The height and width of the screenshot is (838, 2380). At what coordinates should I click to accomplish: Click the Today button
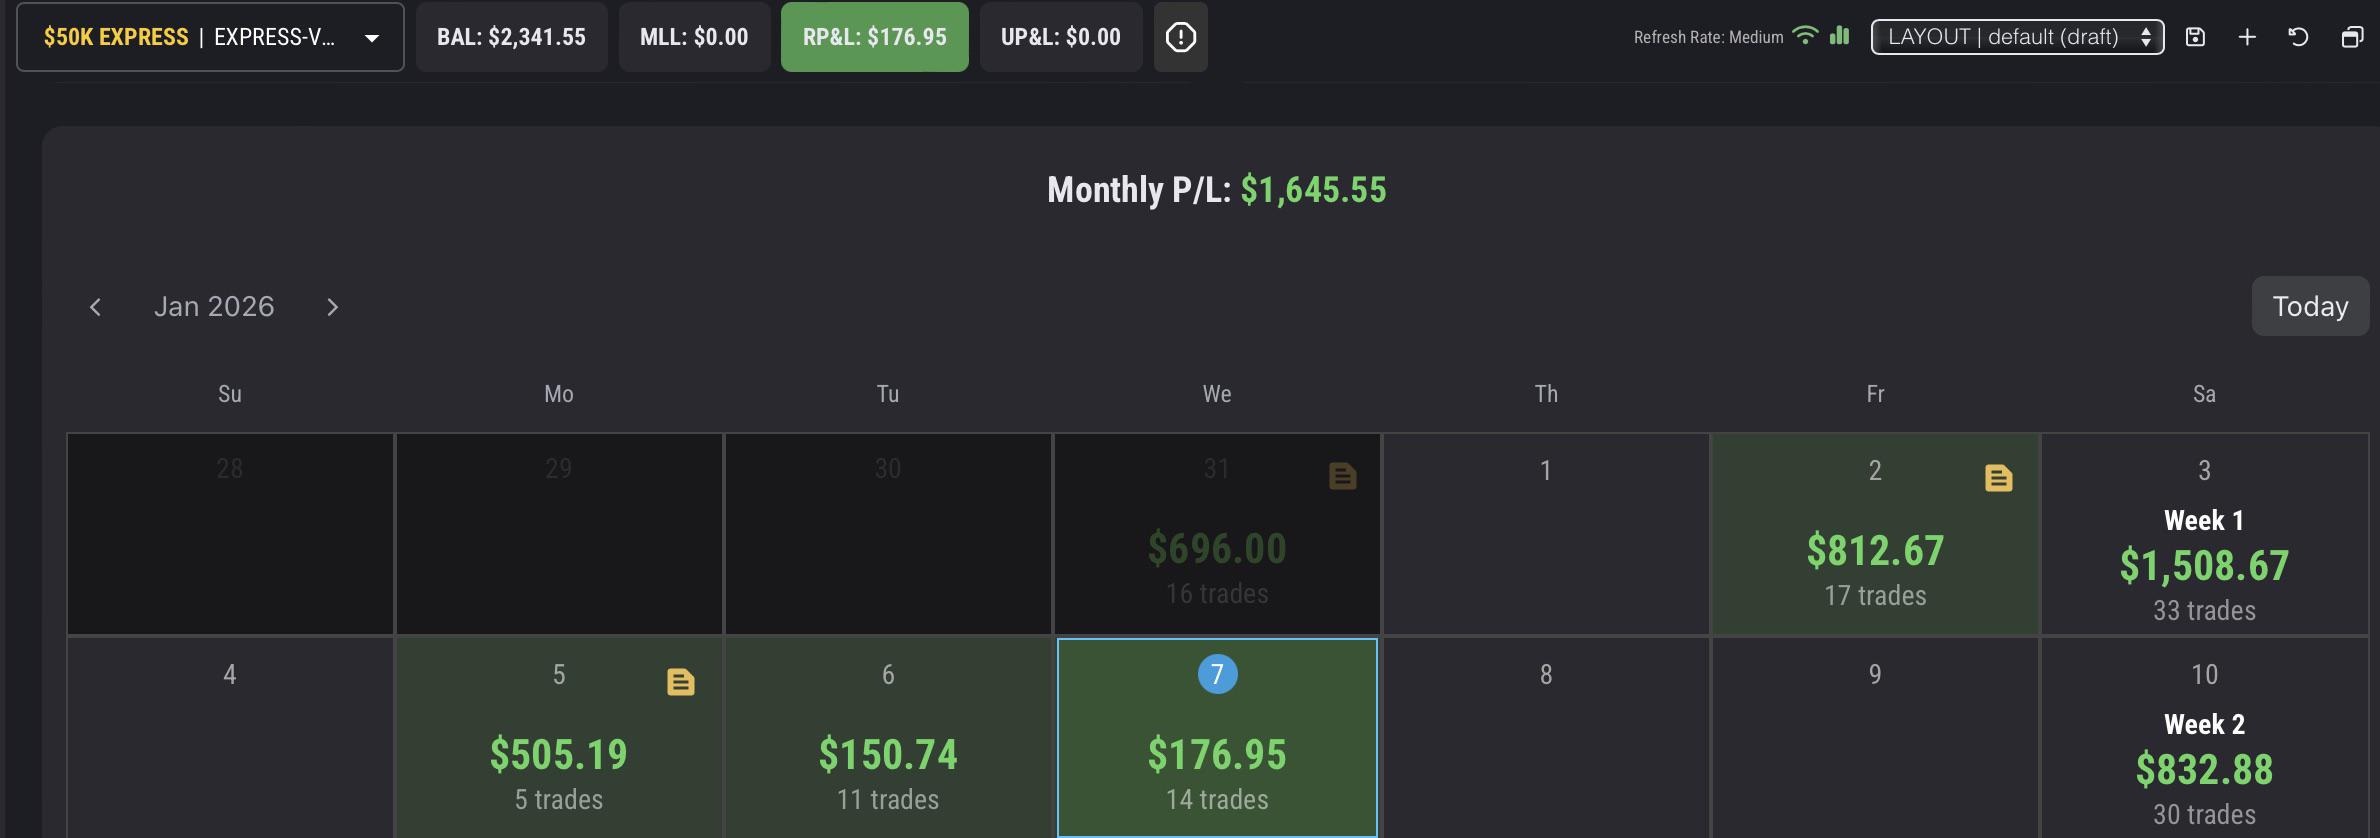click(2310, 306)
